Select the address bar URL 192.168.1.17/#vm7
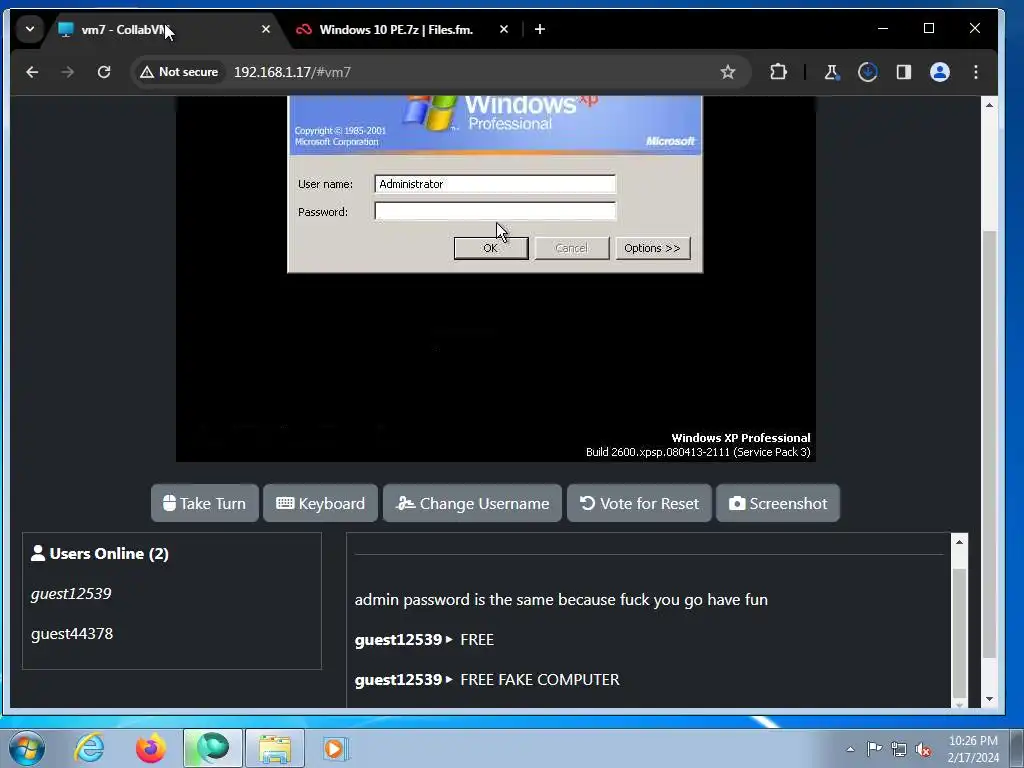 coord(292,72)
